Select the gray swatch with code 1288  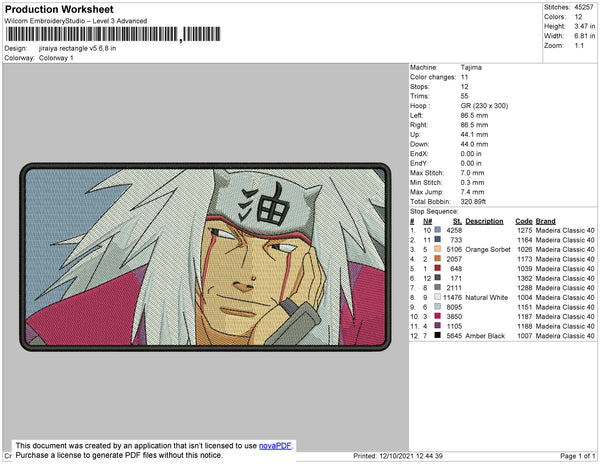(437, 287)
